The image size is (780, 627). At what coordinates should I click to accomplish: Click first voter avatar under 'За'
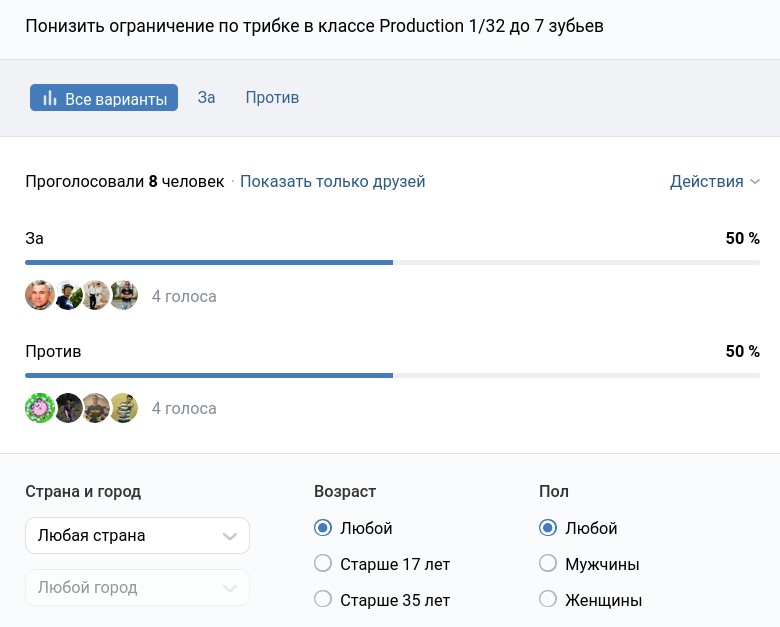coord(39,295)
